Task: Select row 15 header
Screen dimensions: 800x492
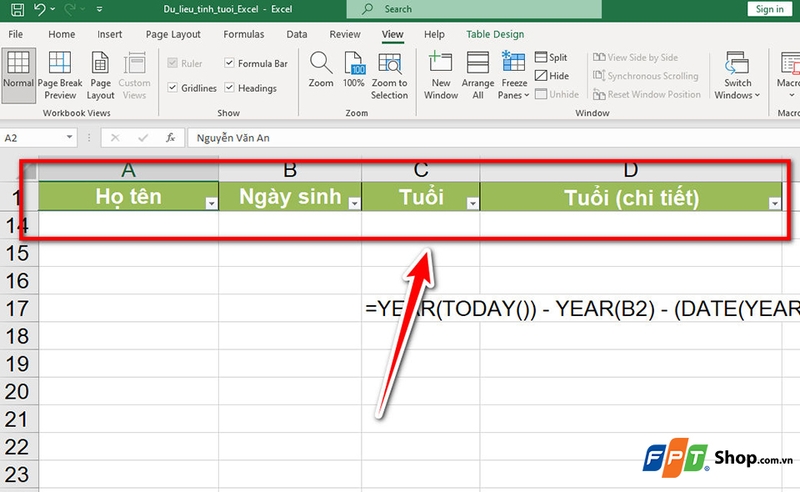Action: (19, 253)
